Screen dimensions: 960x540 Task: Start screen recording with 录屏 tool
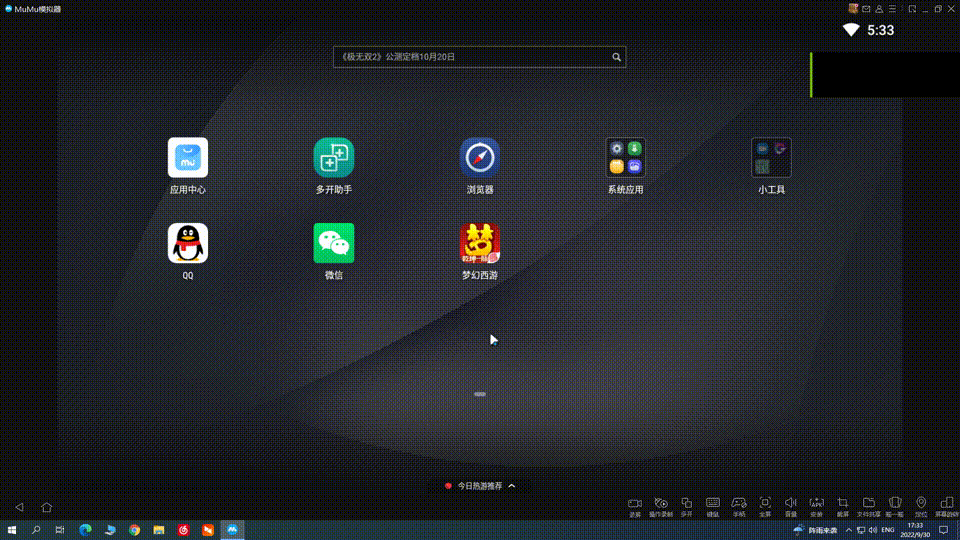click(x=634, y=506)
